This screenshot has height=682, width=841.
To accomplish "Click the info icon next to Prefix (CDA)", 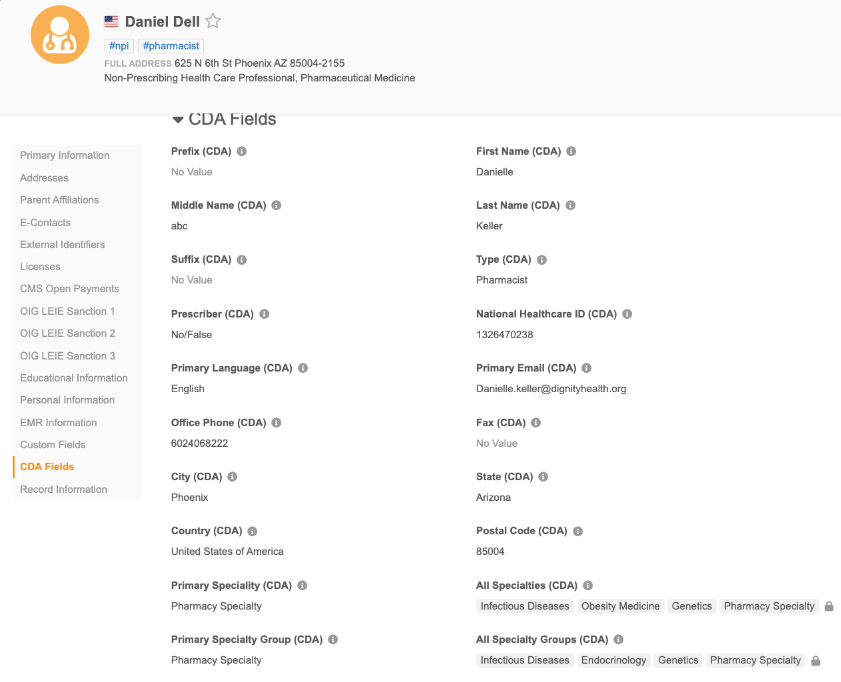I will click(x=242, y=152).
